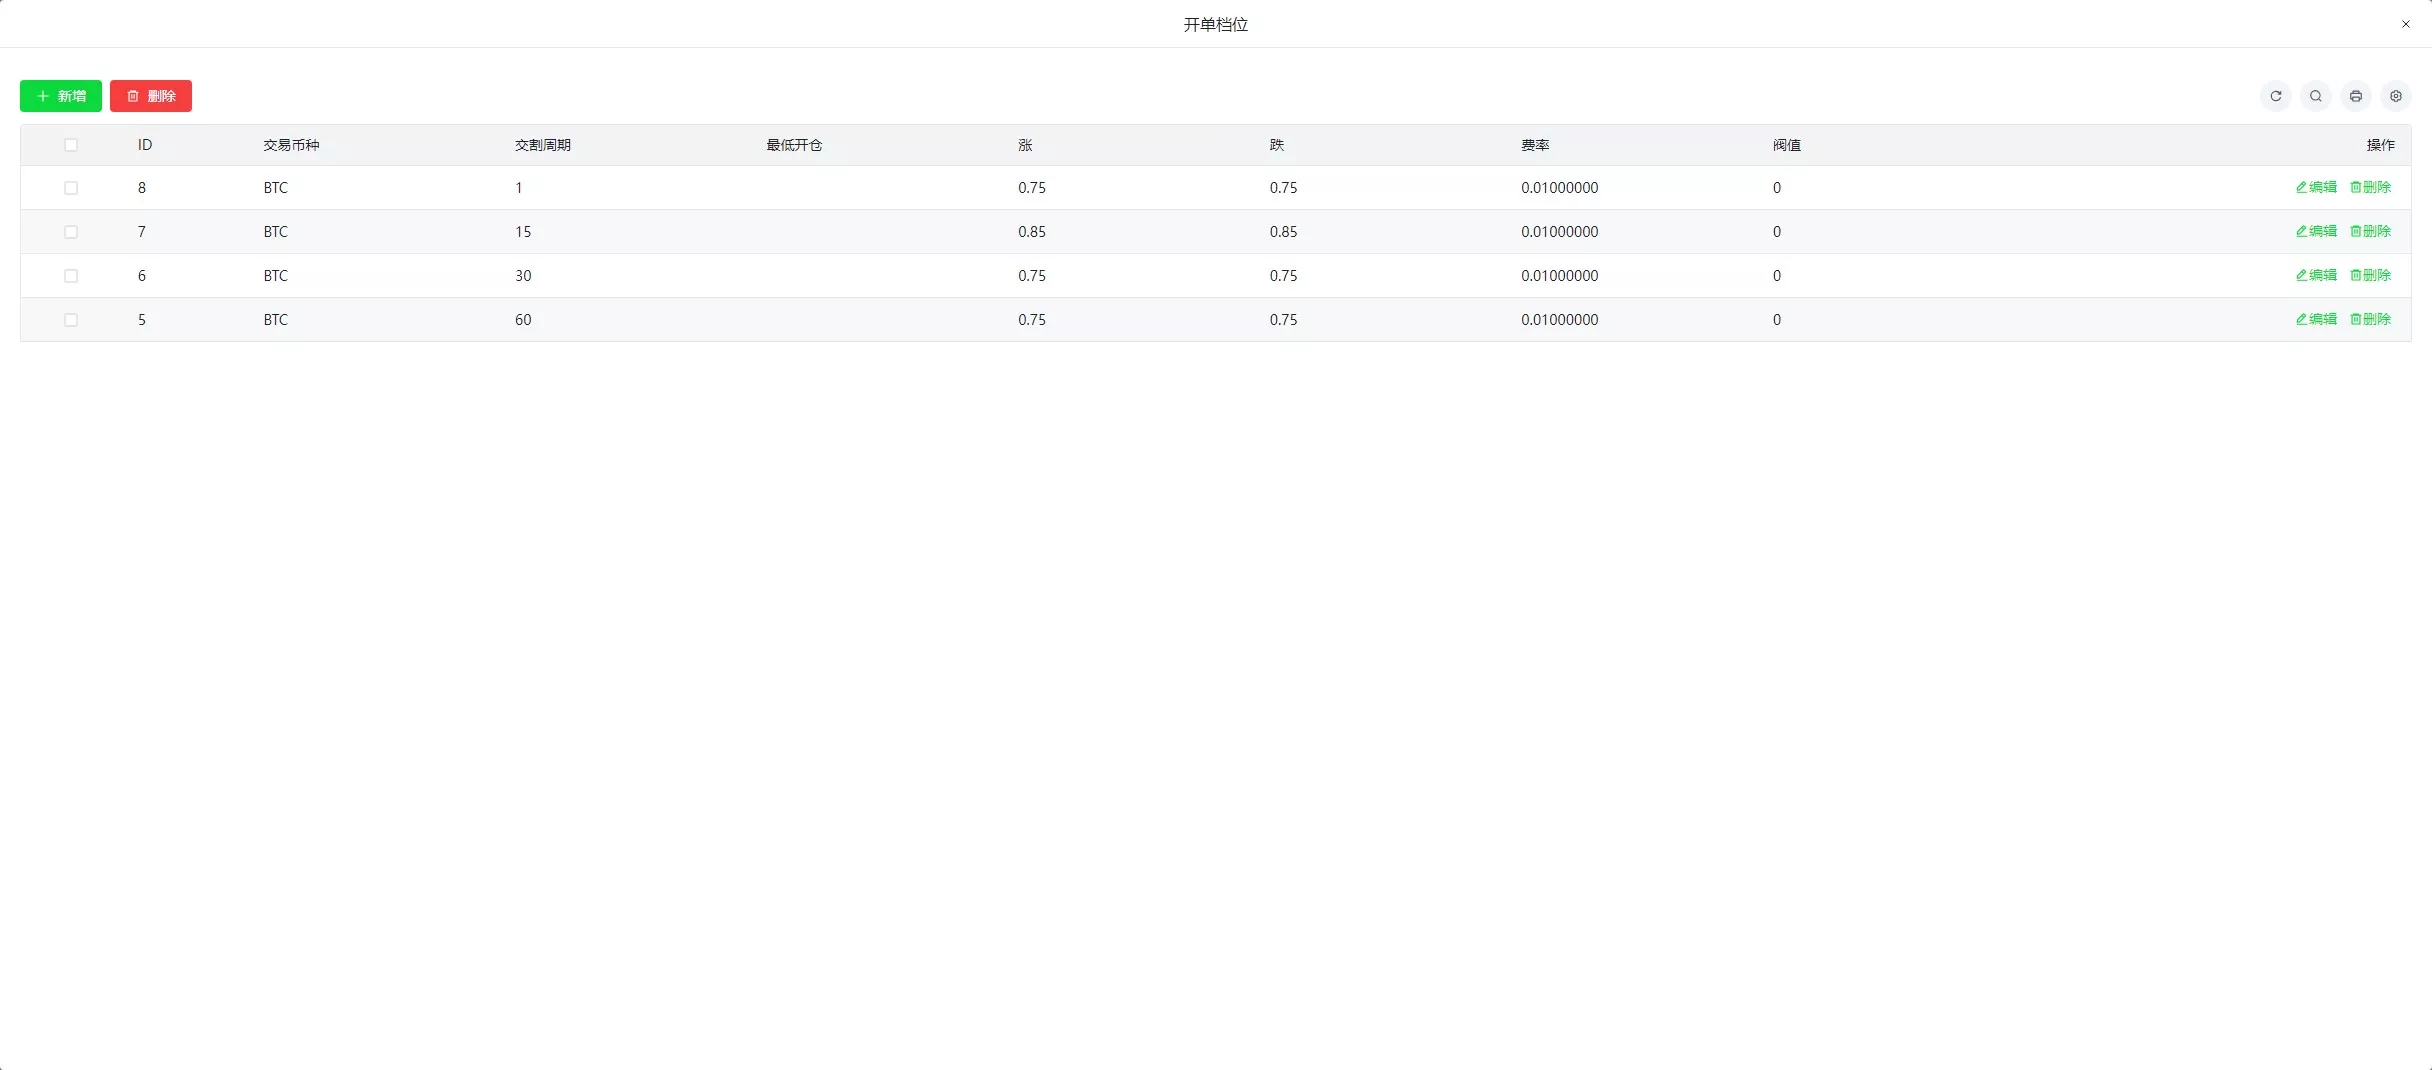This screenshot has height=1070, width=2432.
Task: Edit the row with ID 8
Action: (x=2316, y=187)
